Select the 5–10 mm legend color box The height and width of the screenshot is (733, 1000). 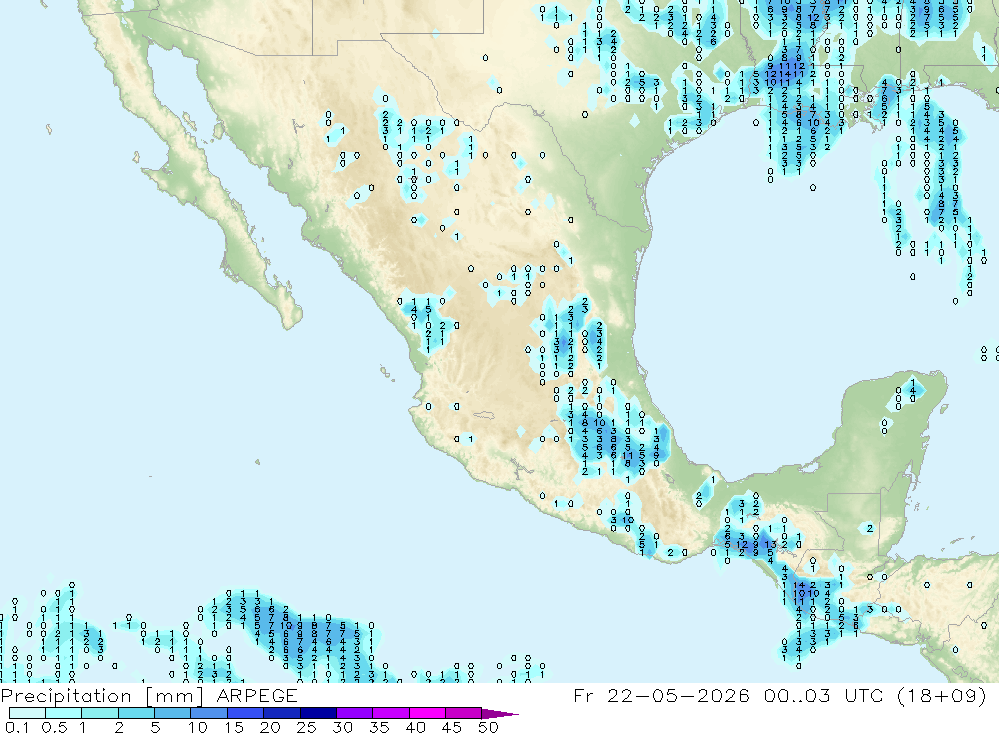coord(172,713)
